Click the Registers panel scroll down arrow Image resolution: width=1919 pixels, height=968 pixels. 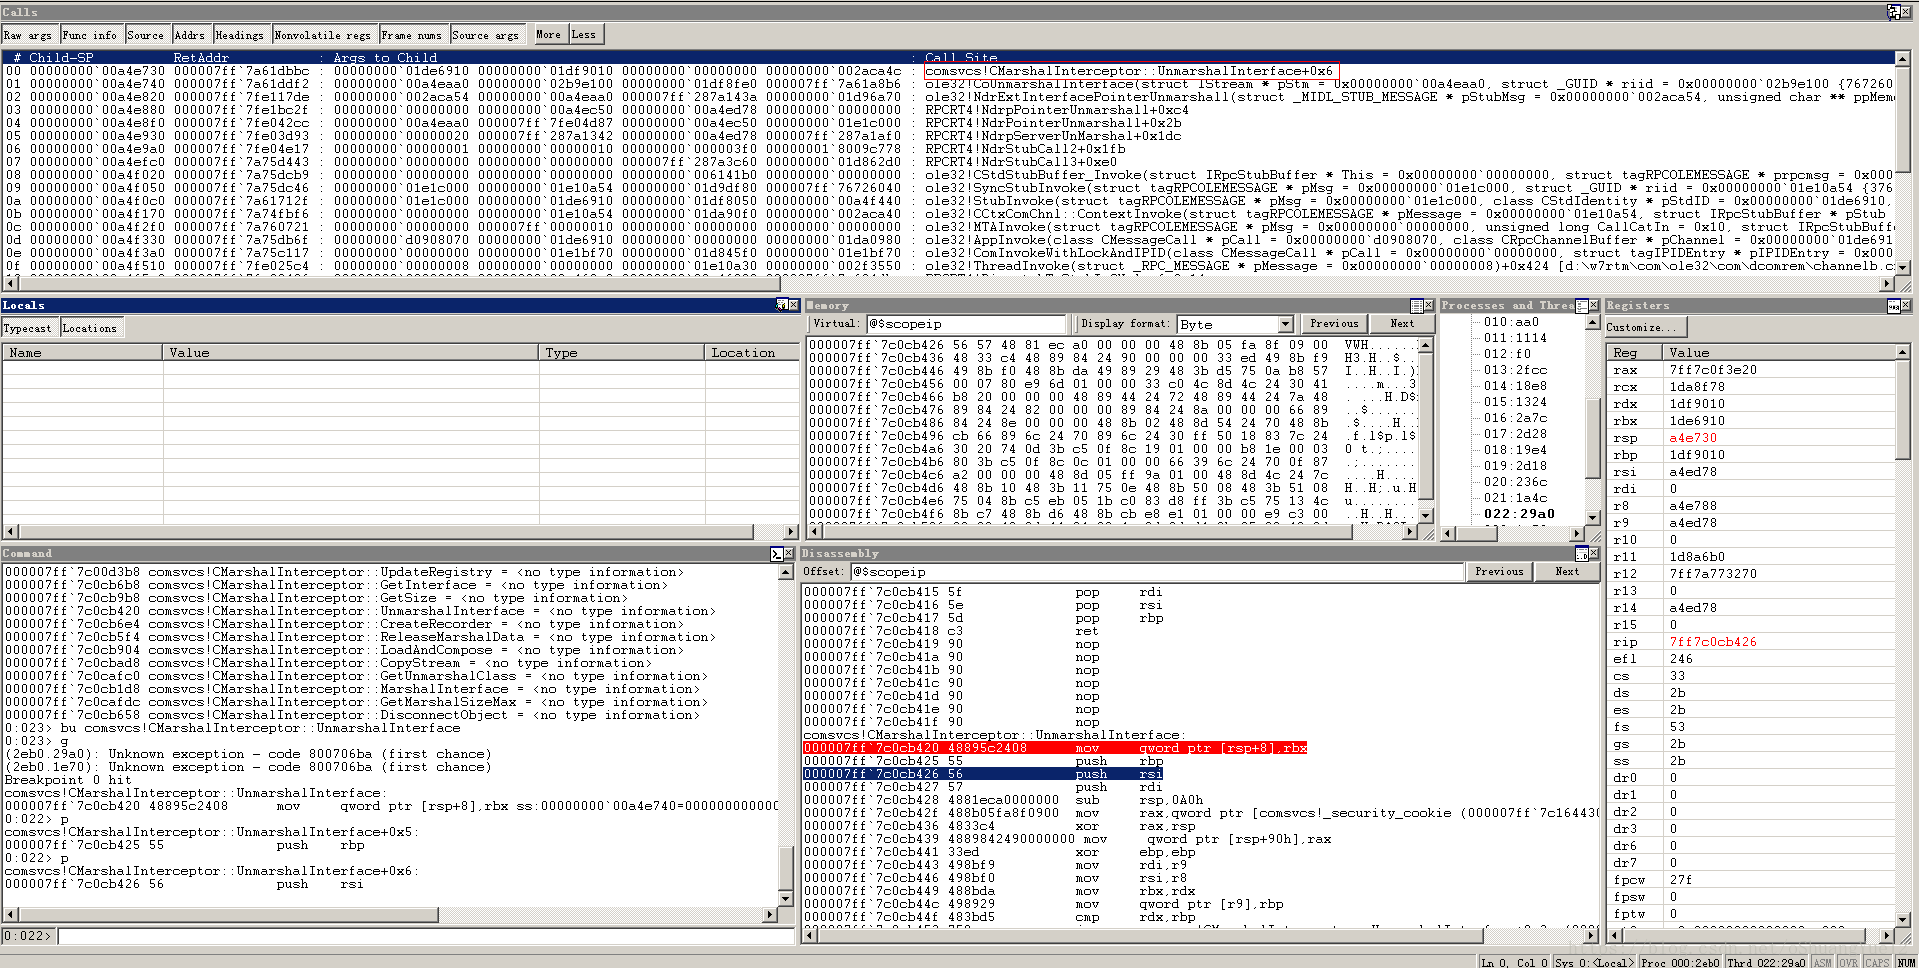(x=1902, y=920)
